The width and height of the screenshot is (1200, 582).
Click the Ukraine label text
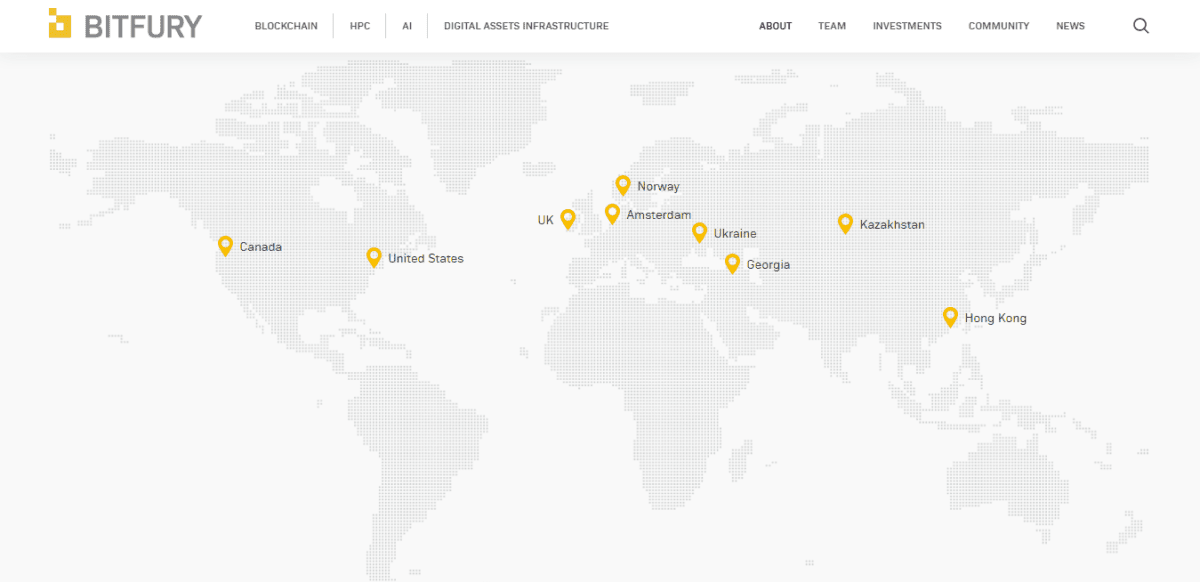point(735,234)
